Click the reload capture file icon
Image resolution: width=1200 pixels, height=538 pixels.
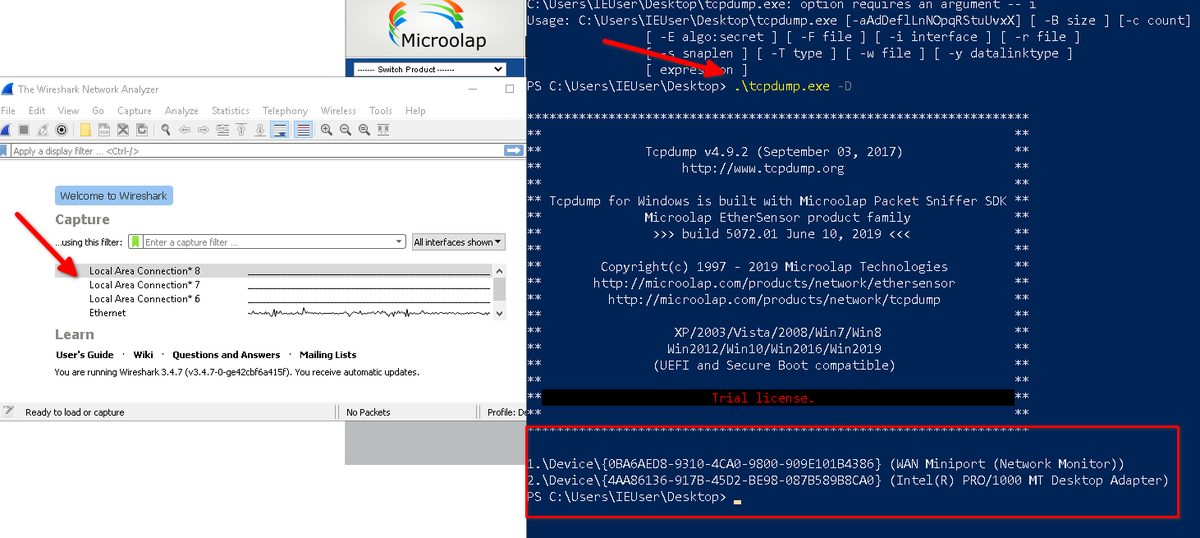click(x=141, y=130)
